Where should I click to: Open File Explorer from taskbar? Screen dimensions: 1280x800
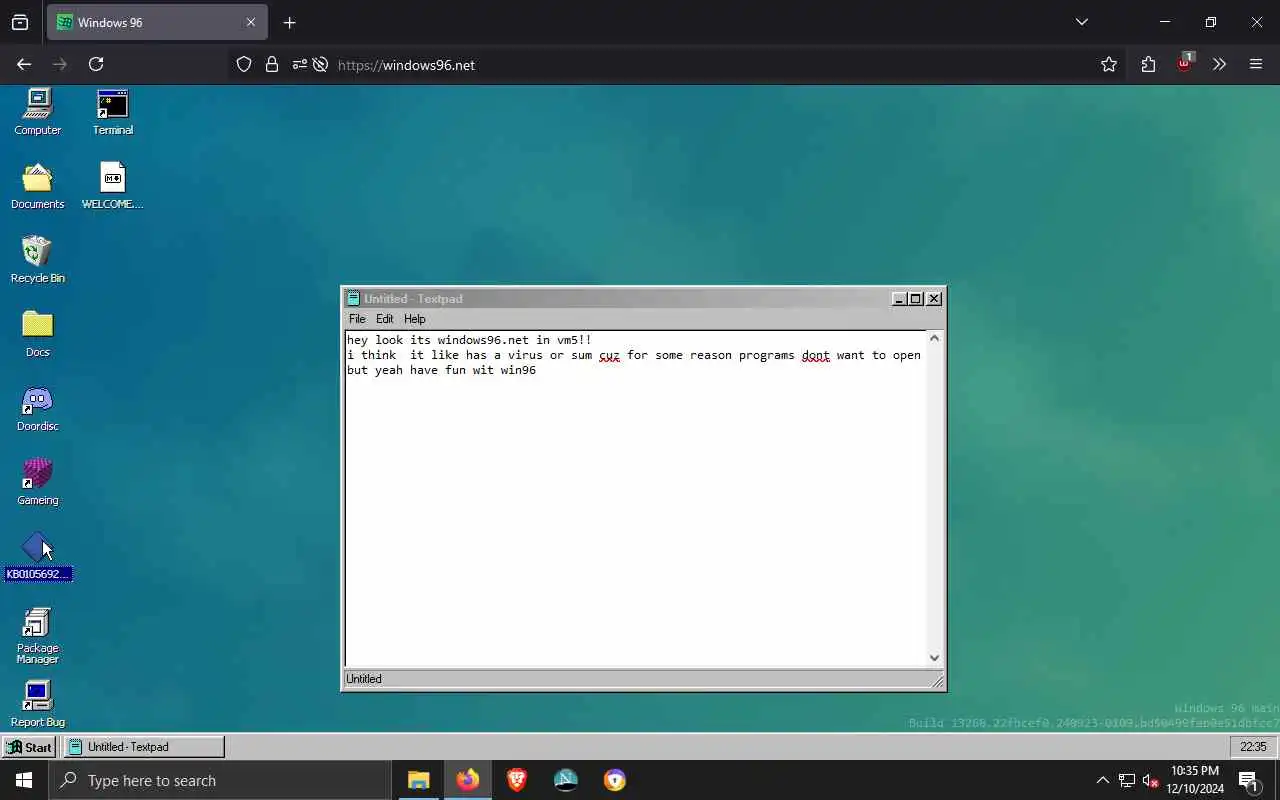tap(419, 781)
